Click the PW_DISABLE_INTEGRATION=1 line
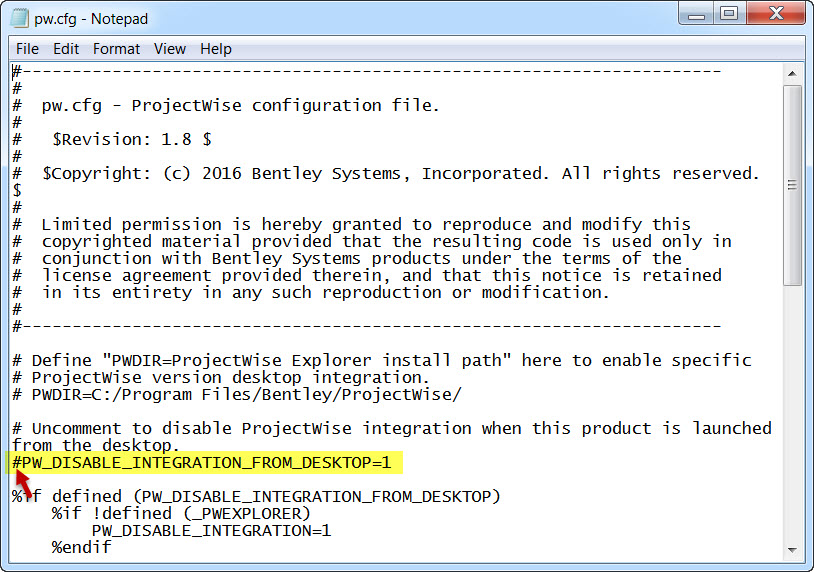814x572 pixels. [x=210, y=530]
